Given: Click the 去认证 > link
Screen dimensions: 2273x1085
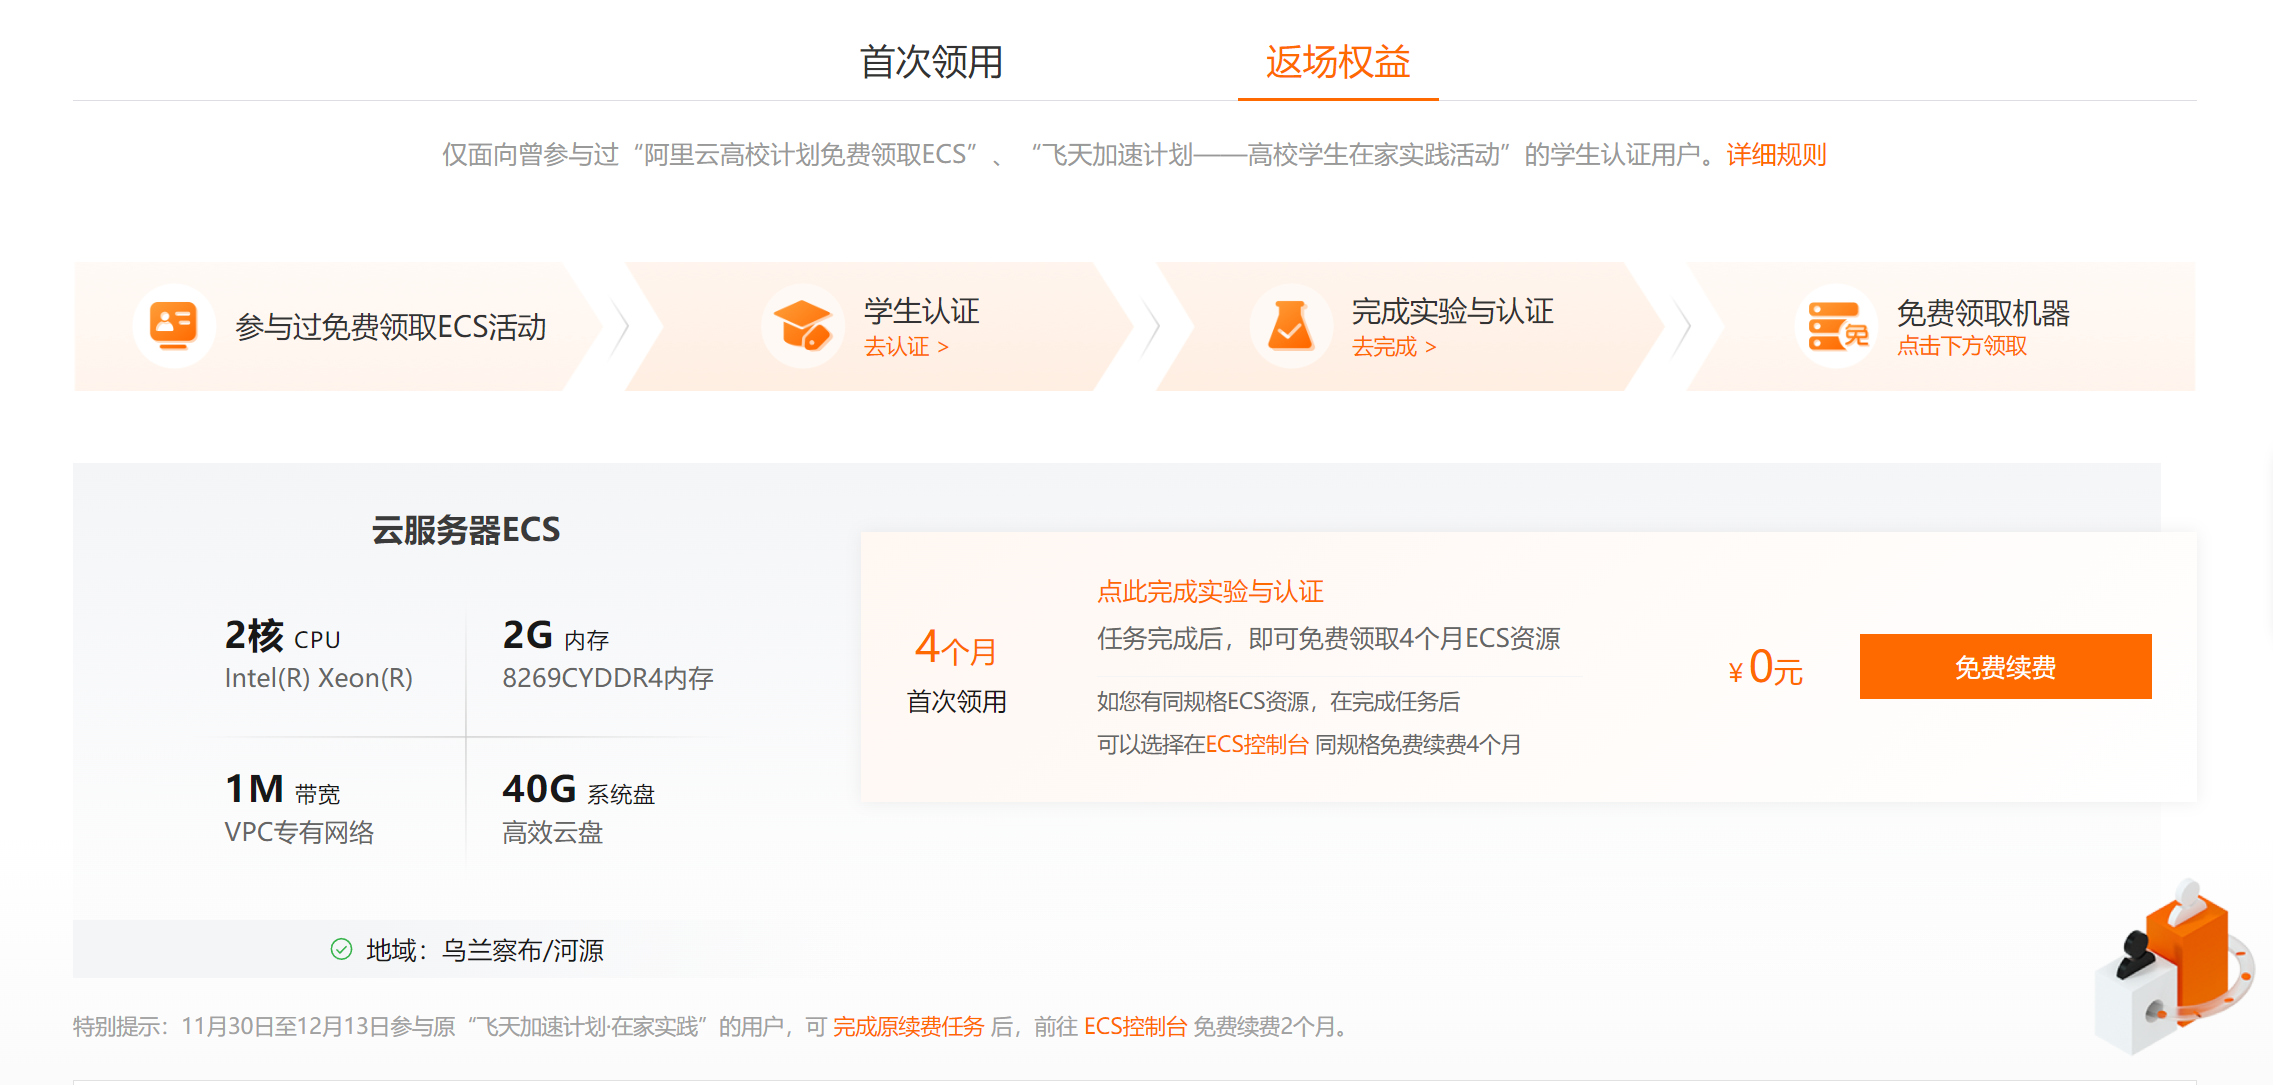Looking at the screenshot, I should click(x=906, y=347).
